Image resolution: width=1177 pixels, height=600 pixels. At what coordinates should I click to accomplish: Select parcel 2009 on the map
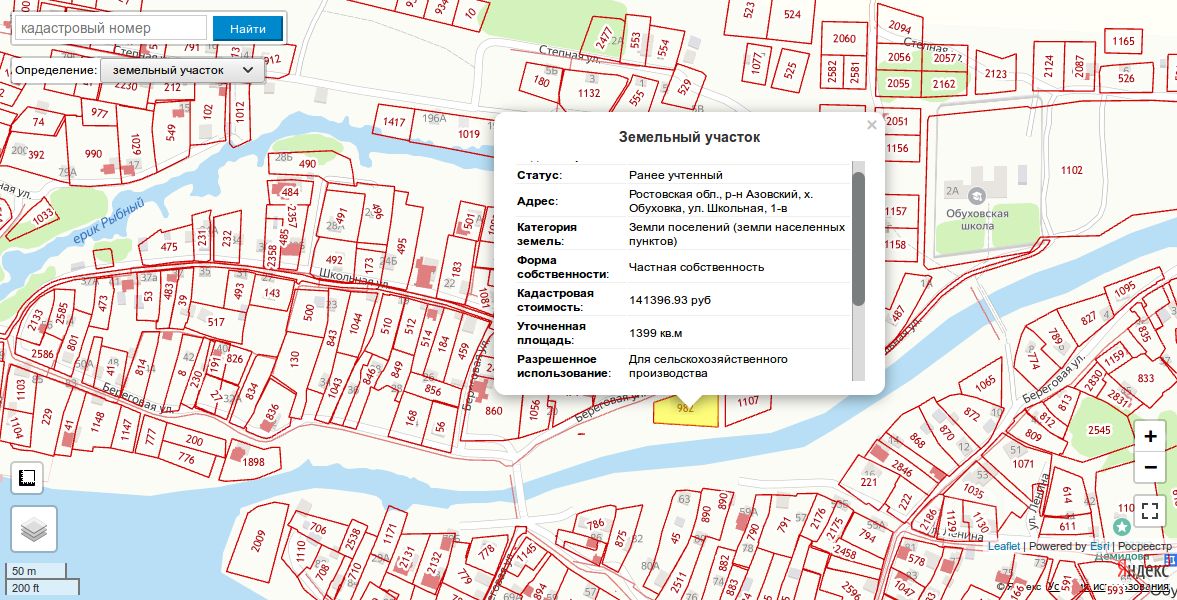(x=259, y=541)
